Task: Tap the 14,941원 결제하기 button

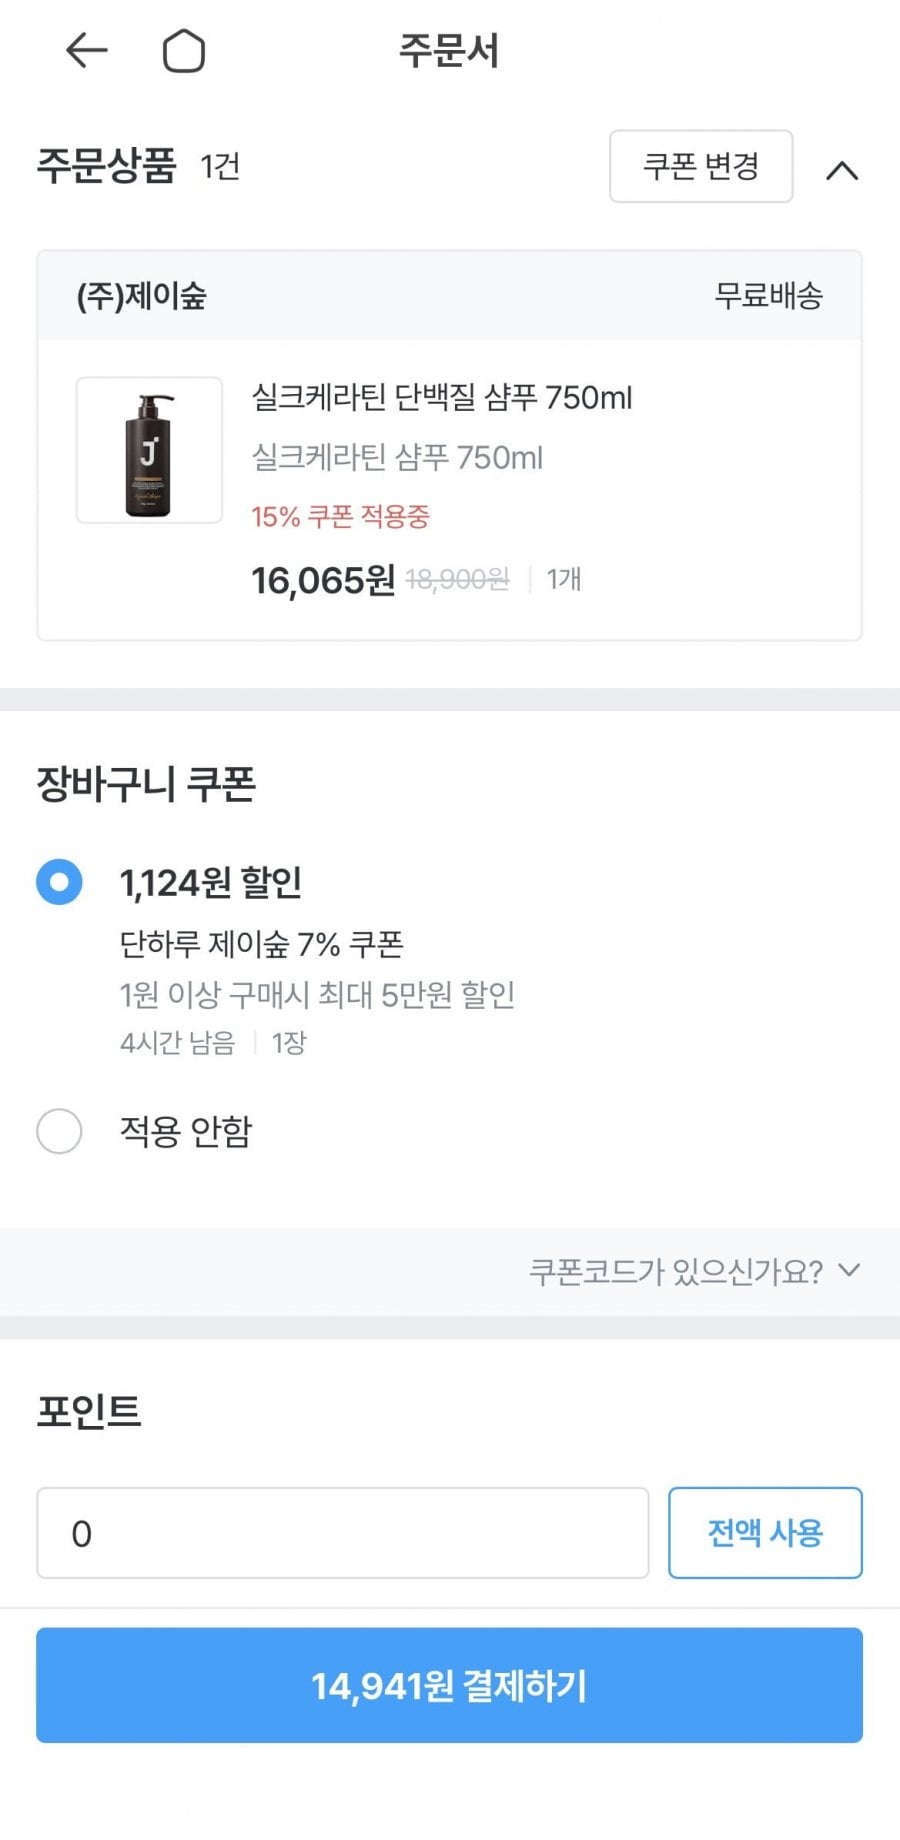Action: click(449, 1686)
